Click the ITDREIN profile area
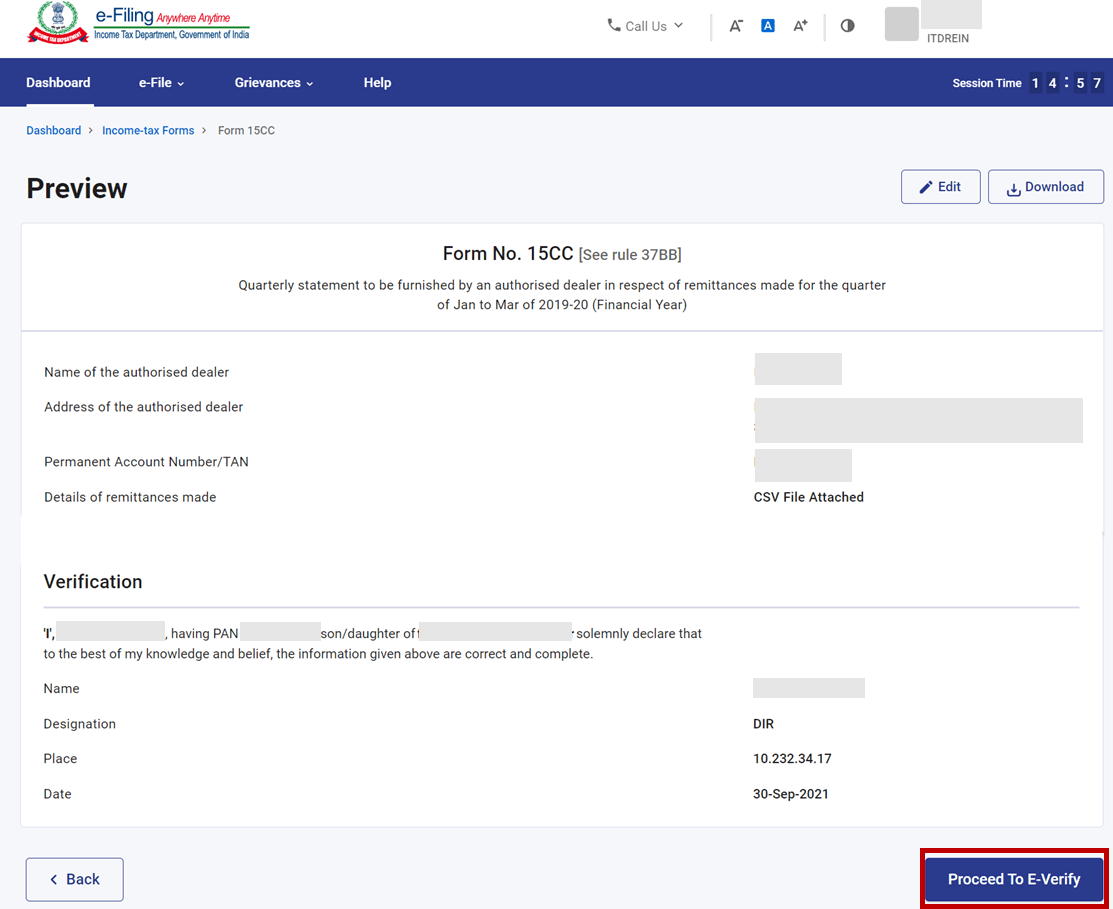 pos(931,25)
